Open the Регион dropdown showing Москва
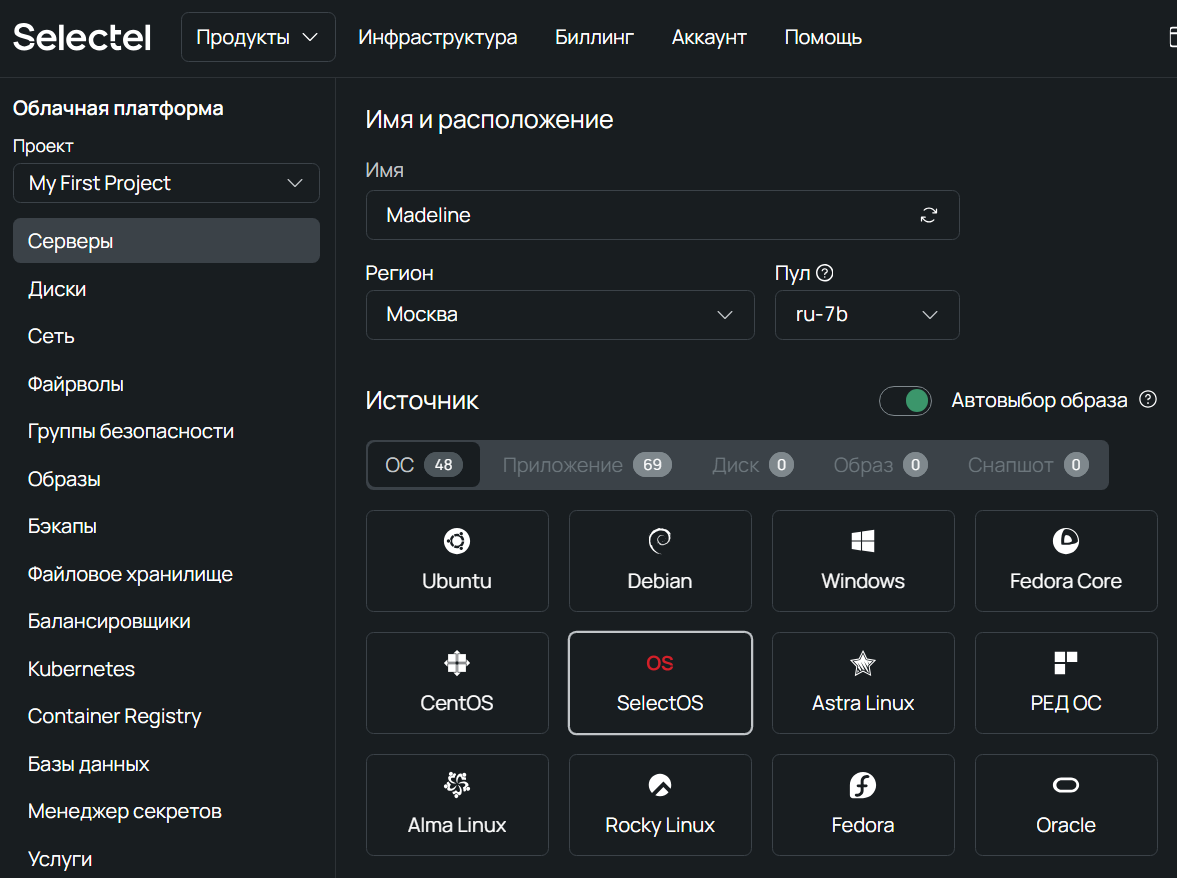This screenshot has height=878, width=1177. tap(560, 315)
